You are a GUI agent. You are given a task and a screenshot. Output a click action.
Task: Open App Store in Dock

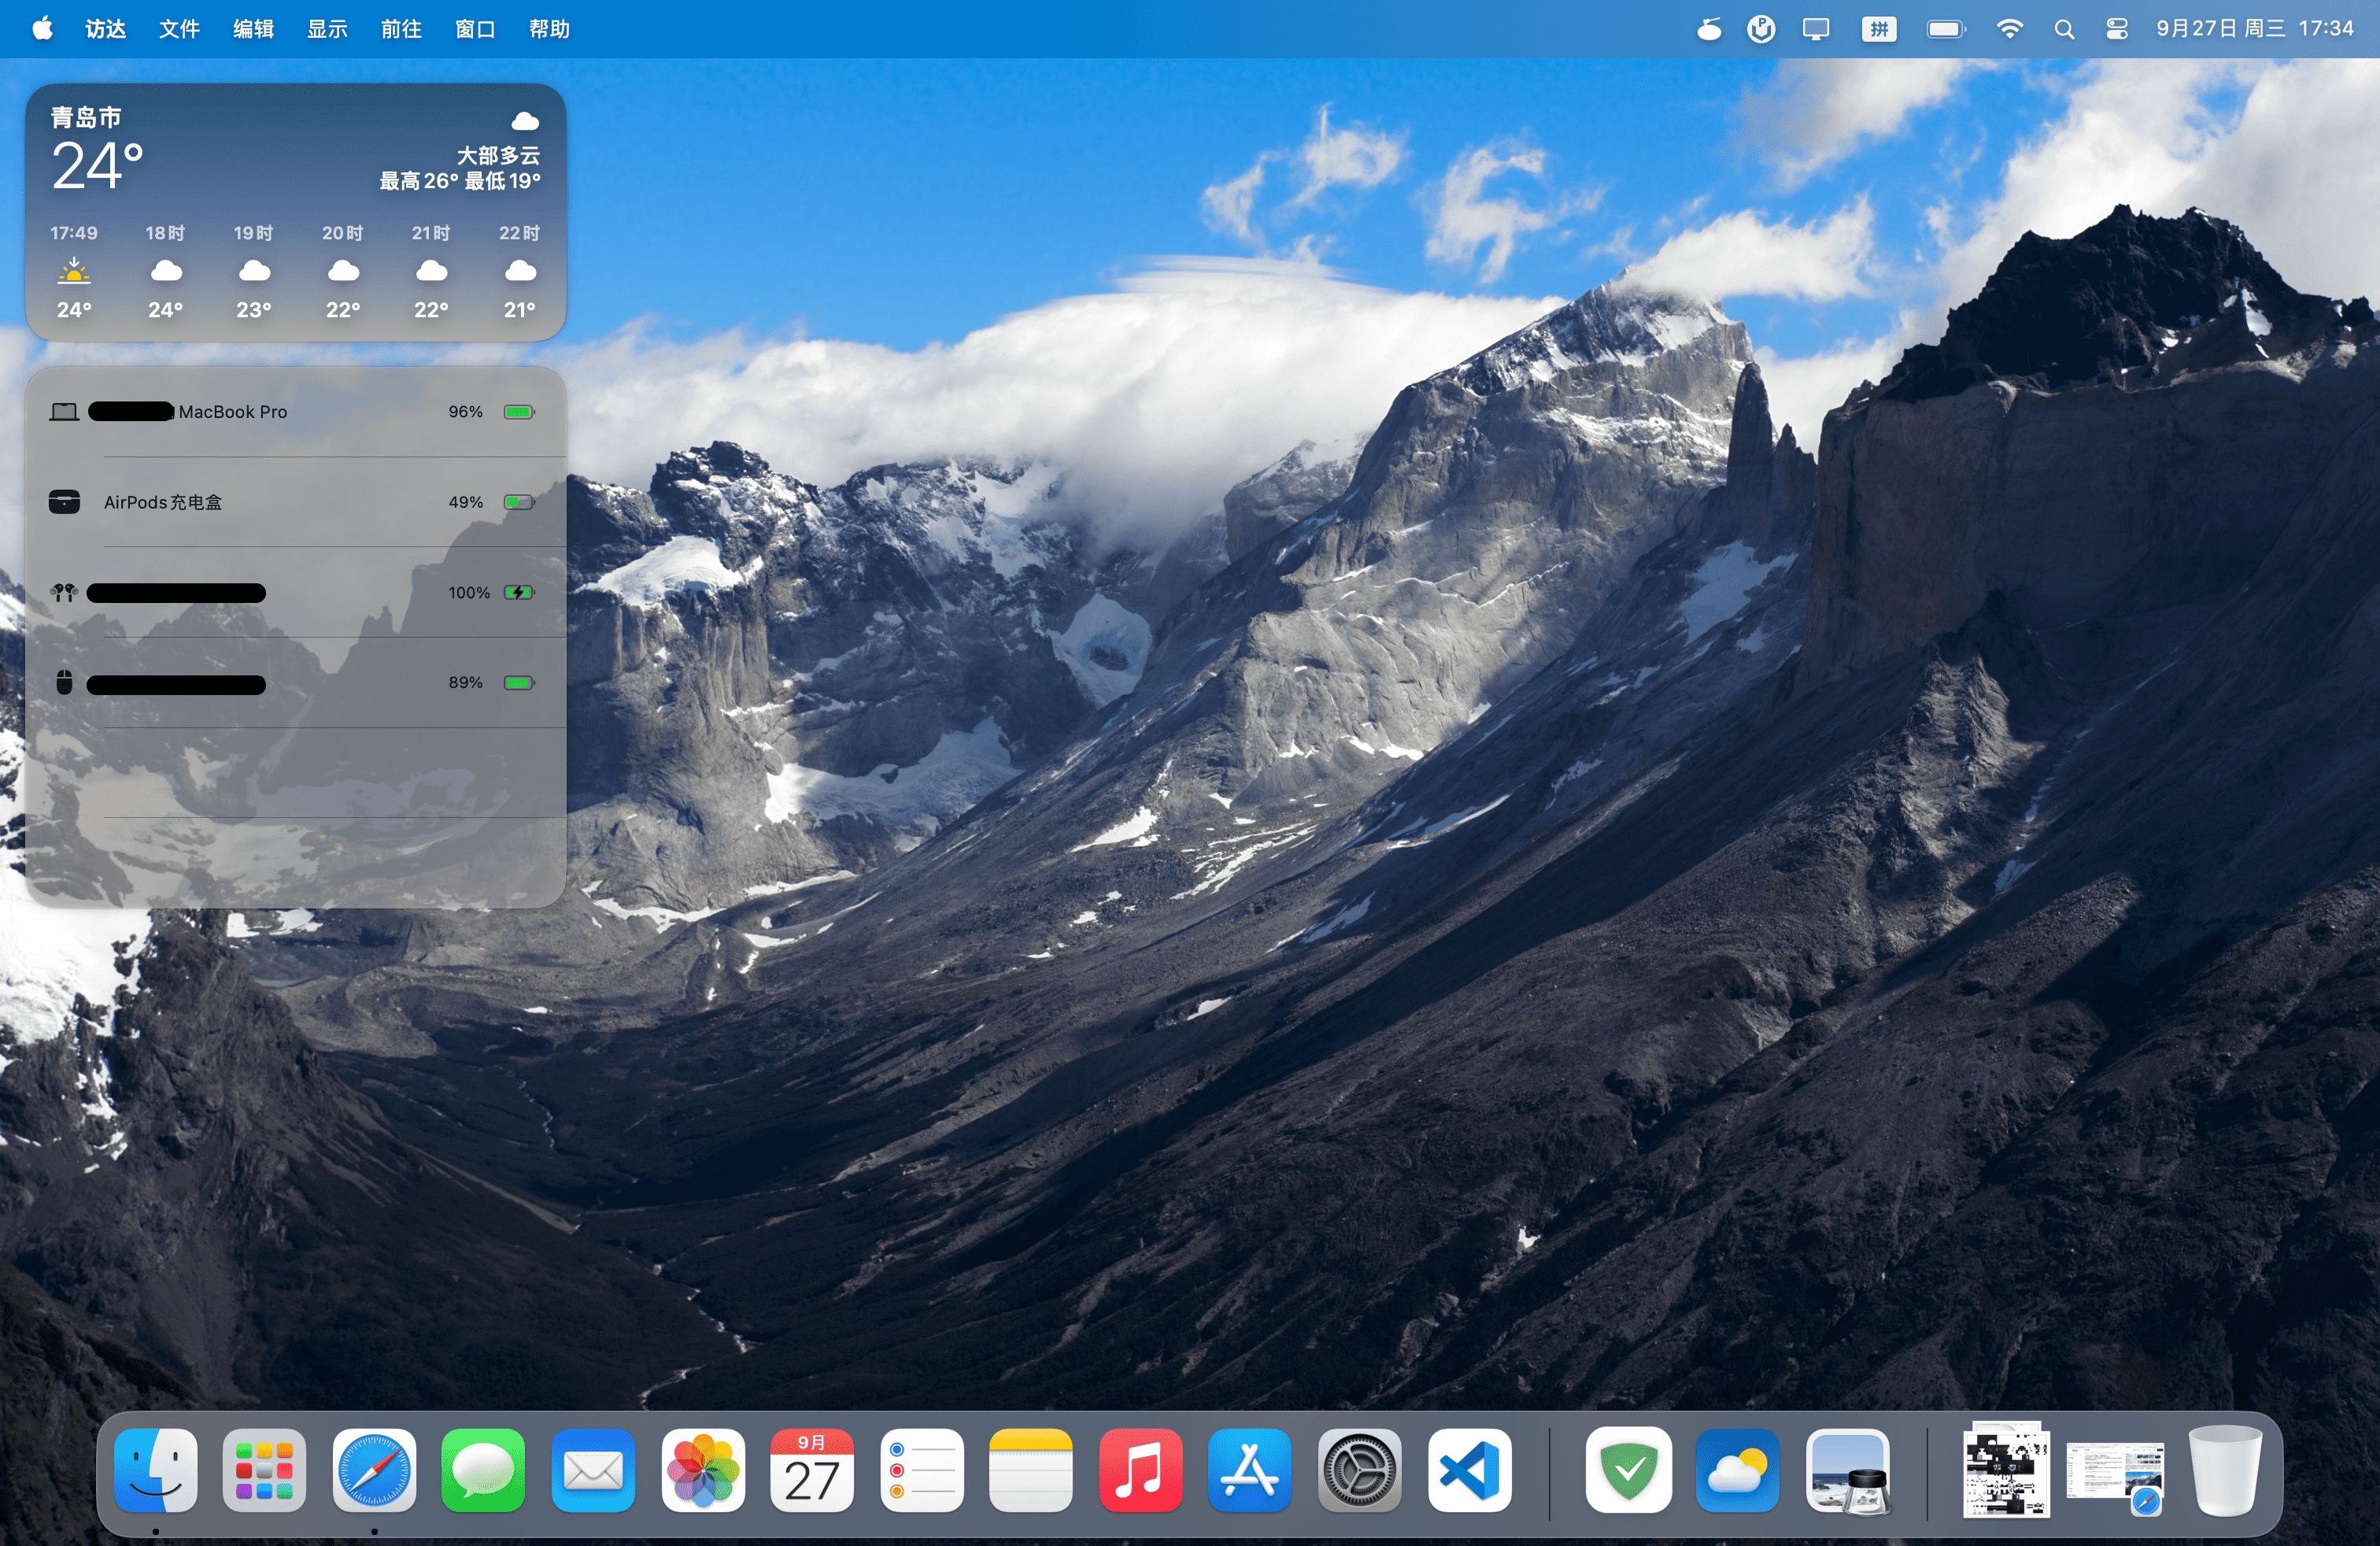tap(1250, 1470)
